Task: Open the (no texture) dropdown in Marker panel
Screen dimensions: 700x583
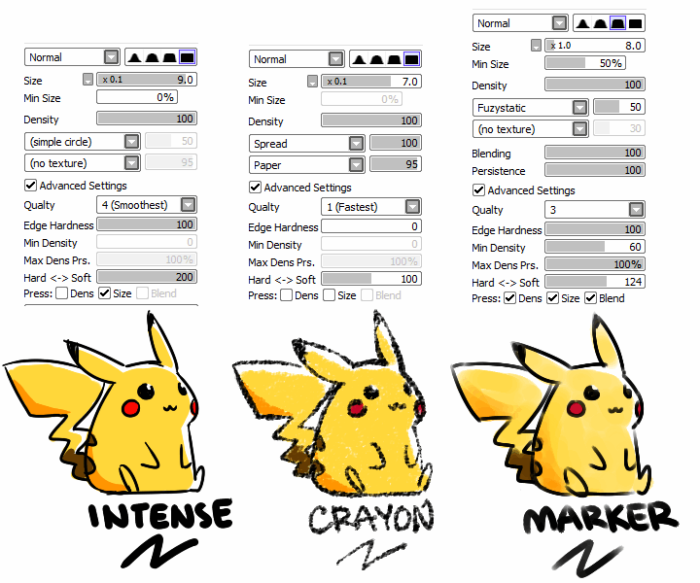Action: [531, 129]
